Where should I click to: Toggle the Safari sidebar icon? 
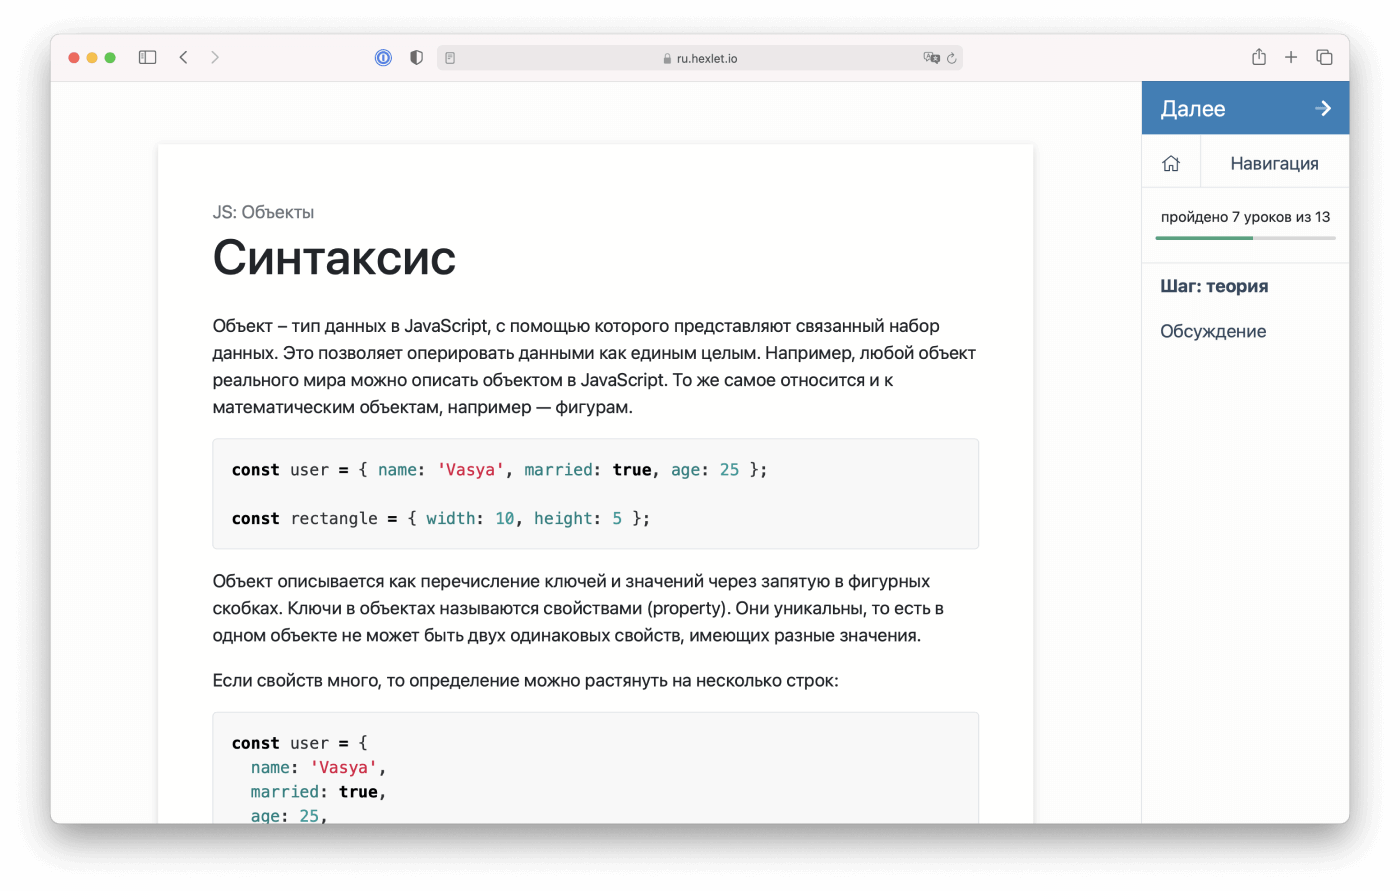tap(147, 58)
